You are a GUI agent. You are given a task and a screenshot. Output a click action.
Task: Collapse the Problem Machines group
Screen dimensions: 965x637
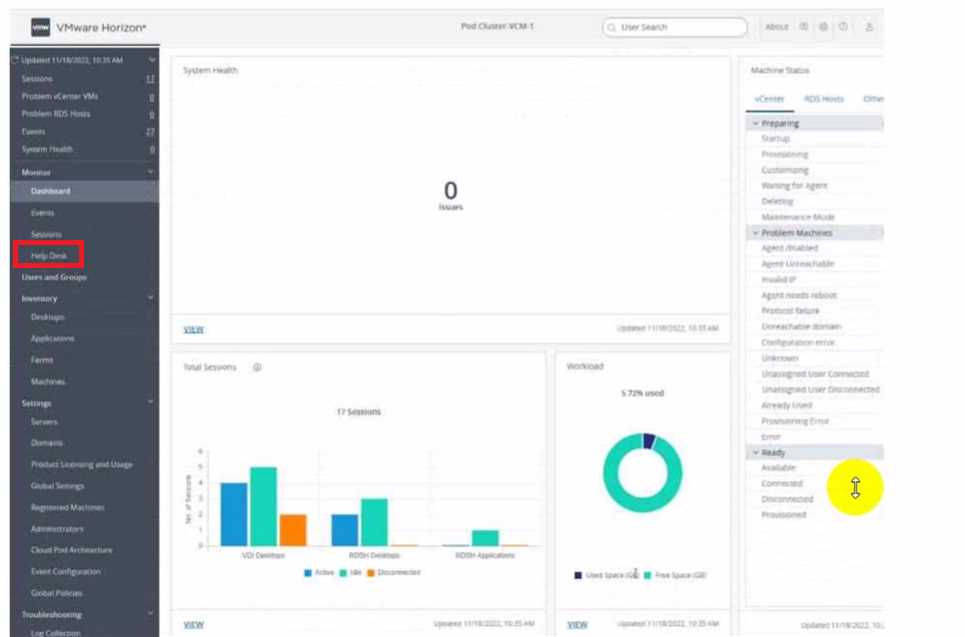pos(756,233)
